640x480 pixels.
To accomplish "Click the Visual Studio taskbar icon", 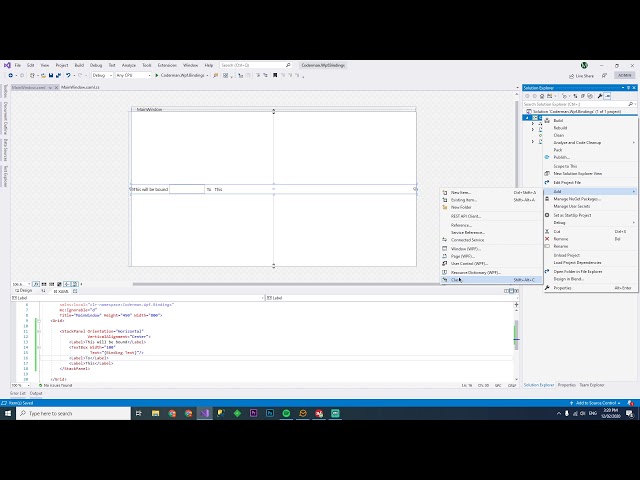I will pyautogui.click(x=204, y=413).
